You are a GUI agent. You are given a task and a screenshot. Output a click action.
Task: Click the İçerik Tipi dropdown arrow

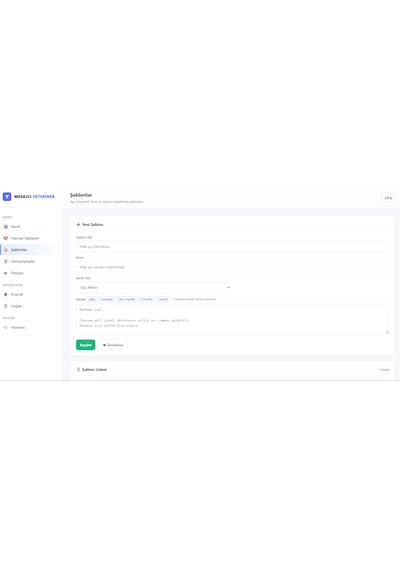pyautogui.click(x=228, y=288)
